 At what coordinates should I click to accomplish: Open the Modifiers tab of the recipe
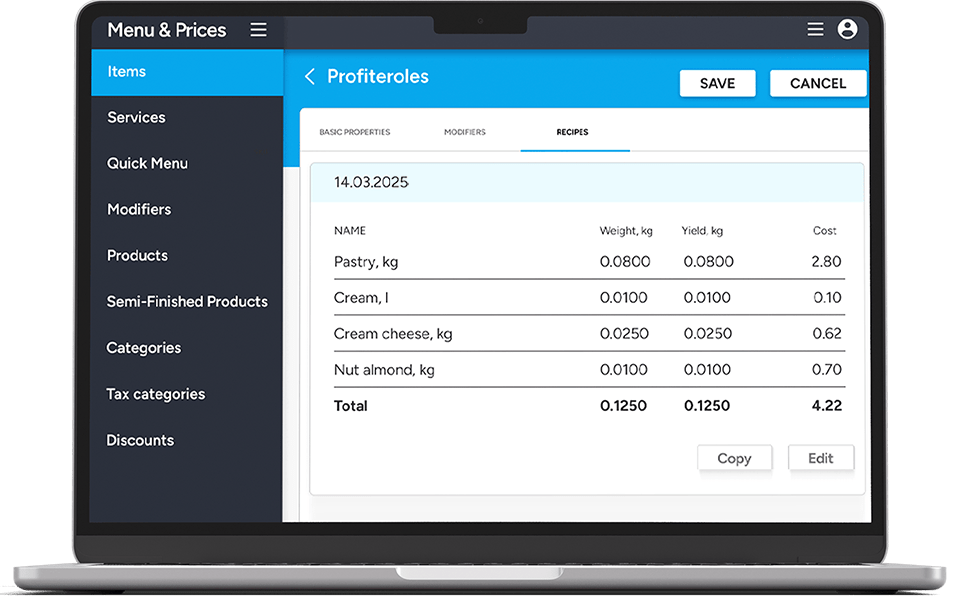click(x=464, y=131)
